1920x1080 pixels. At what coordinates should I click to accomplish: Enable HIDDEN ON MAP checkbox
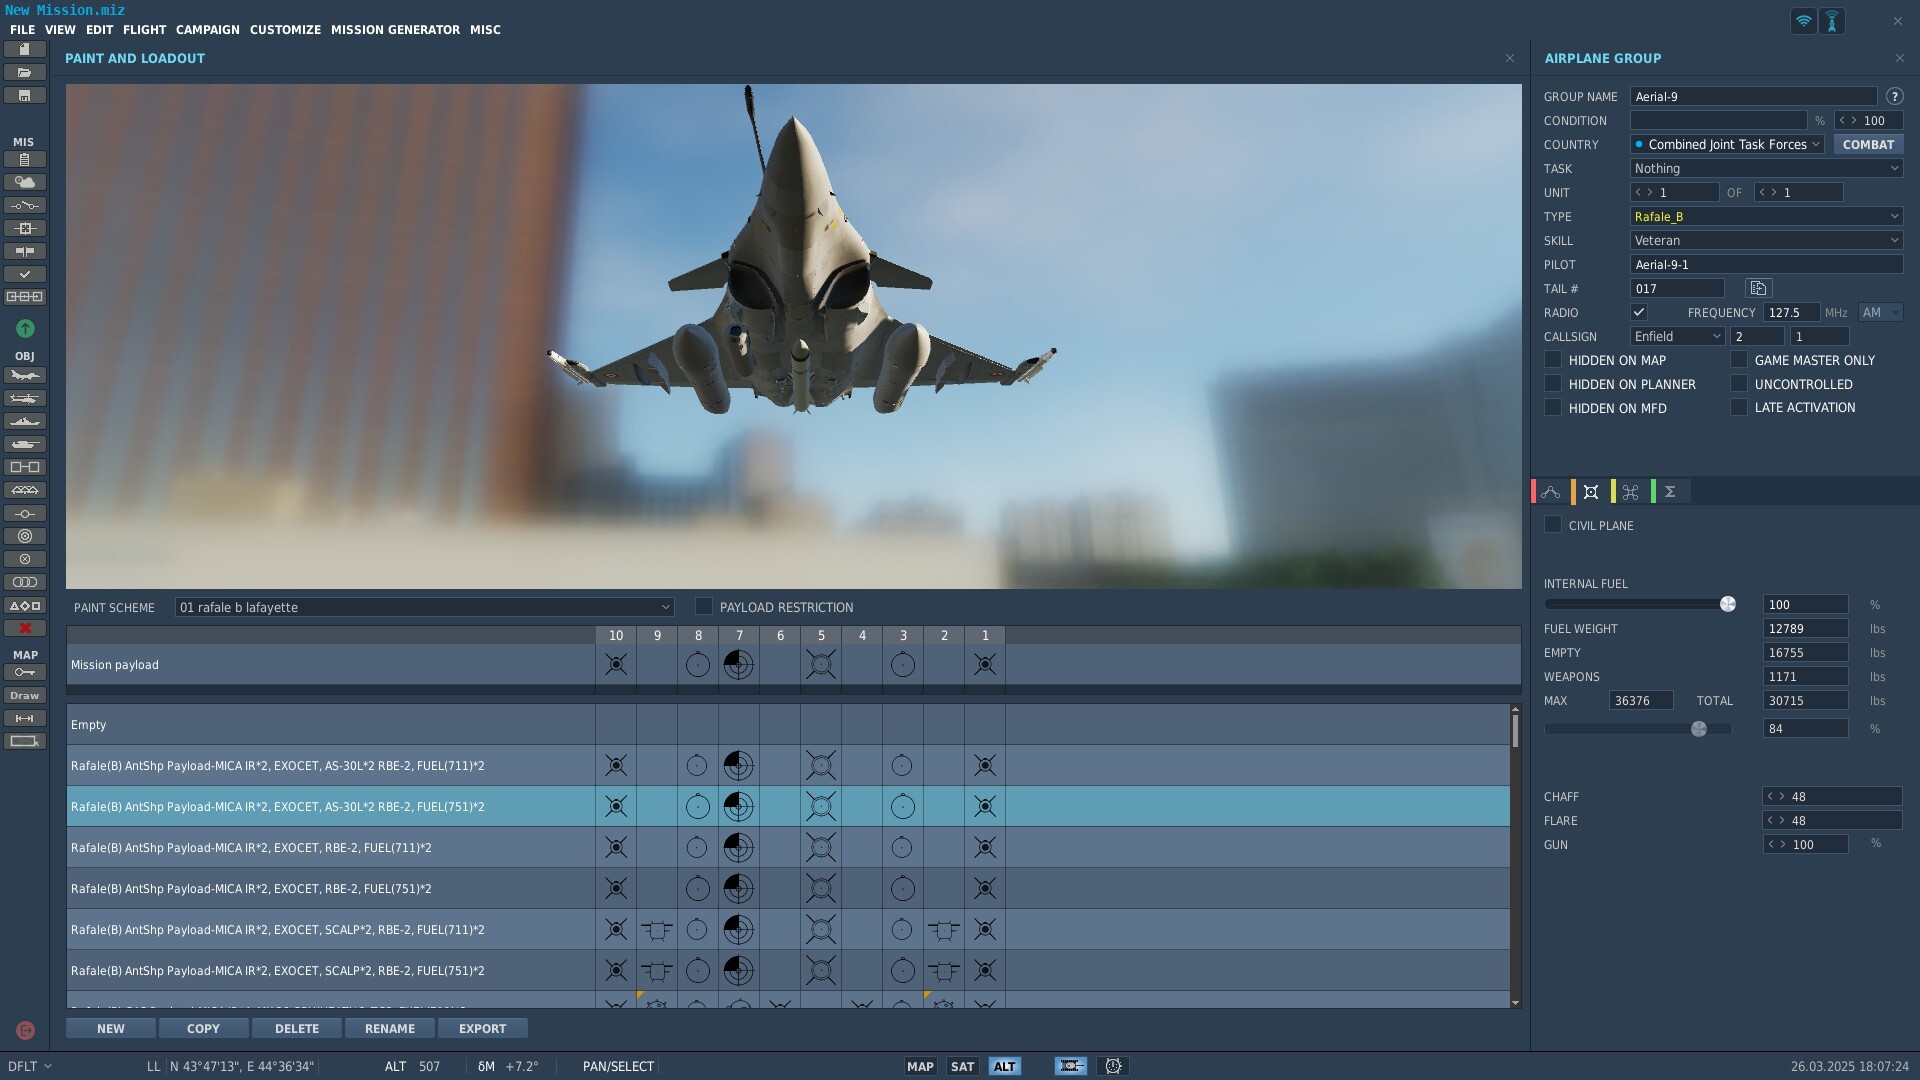point(1553,359)
